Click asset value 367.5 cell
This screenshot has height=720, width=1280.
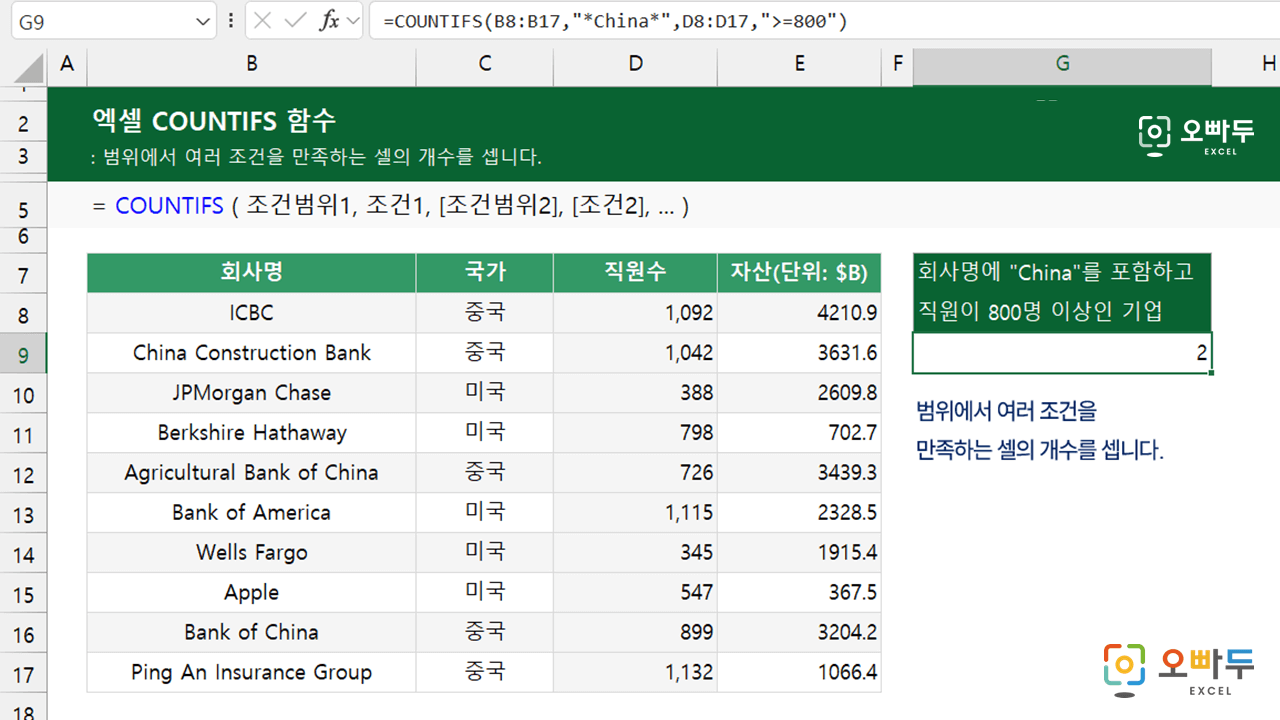click(799, 593)
